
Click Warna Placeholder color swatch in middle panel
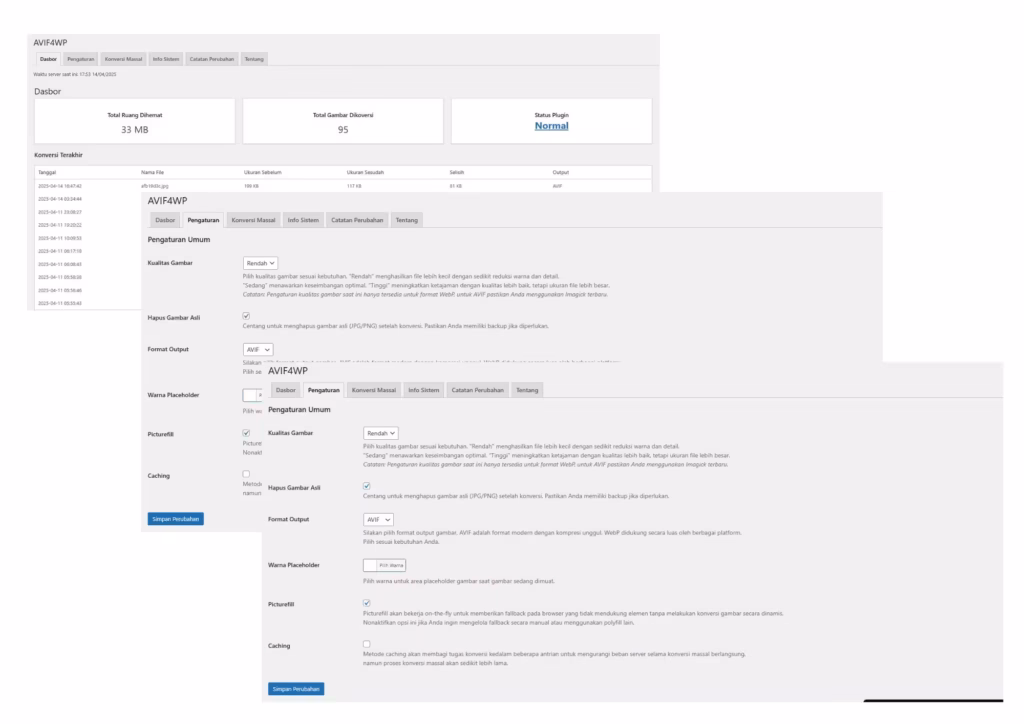[249, 395]
